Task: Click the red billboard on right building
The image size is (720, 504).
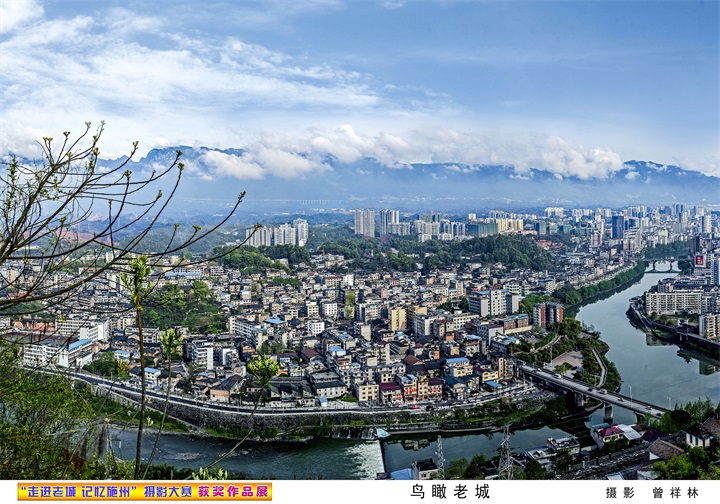Action: (x=699, y=260)
